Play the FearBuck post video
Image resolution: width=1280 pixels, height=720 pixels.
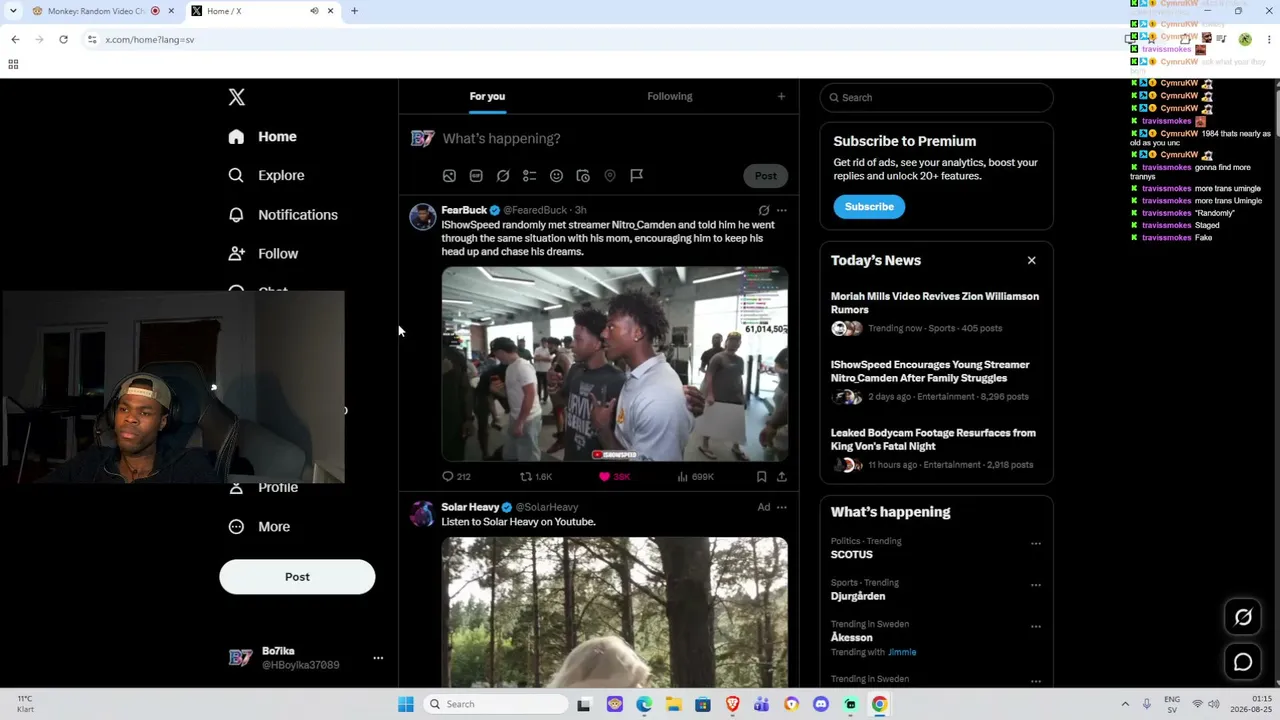point(615,364)
